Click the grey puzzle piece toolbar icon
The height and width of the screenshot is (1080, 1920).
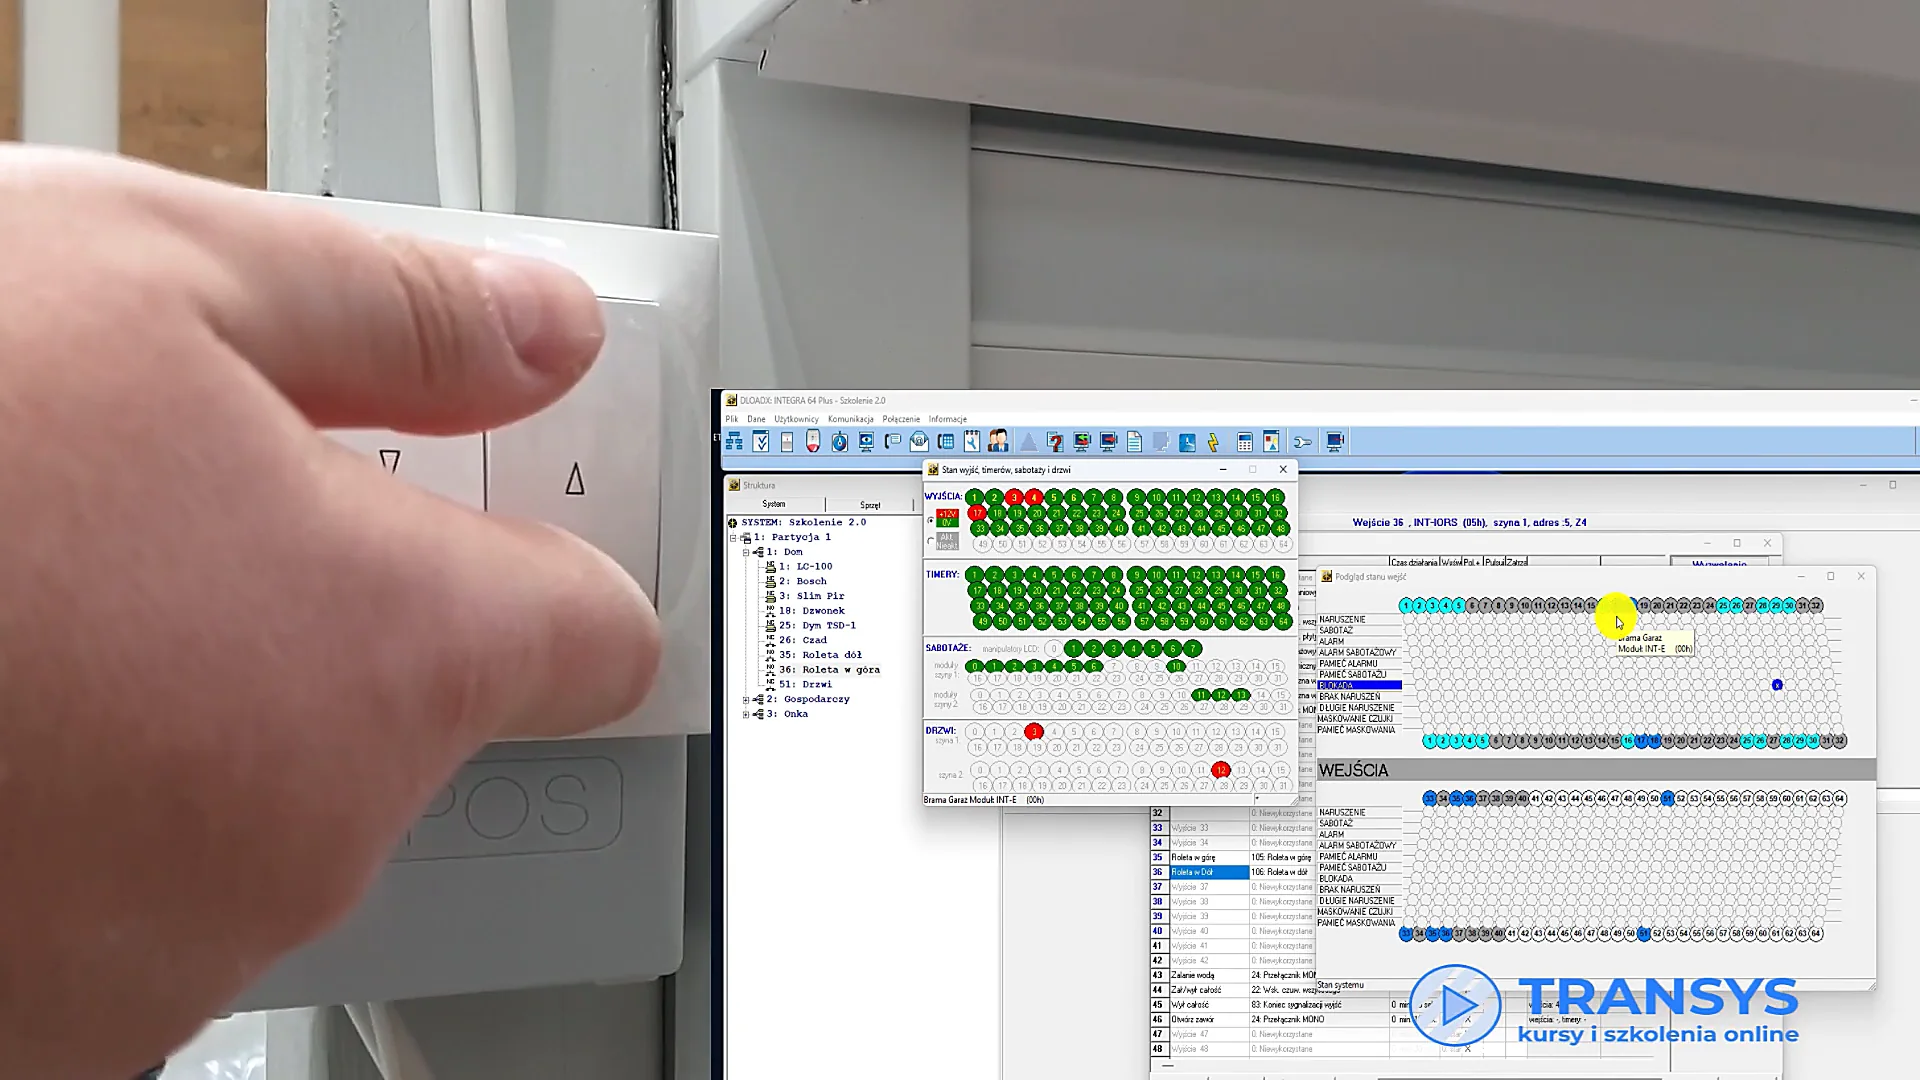[x=1160, y=442]
